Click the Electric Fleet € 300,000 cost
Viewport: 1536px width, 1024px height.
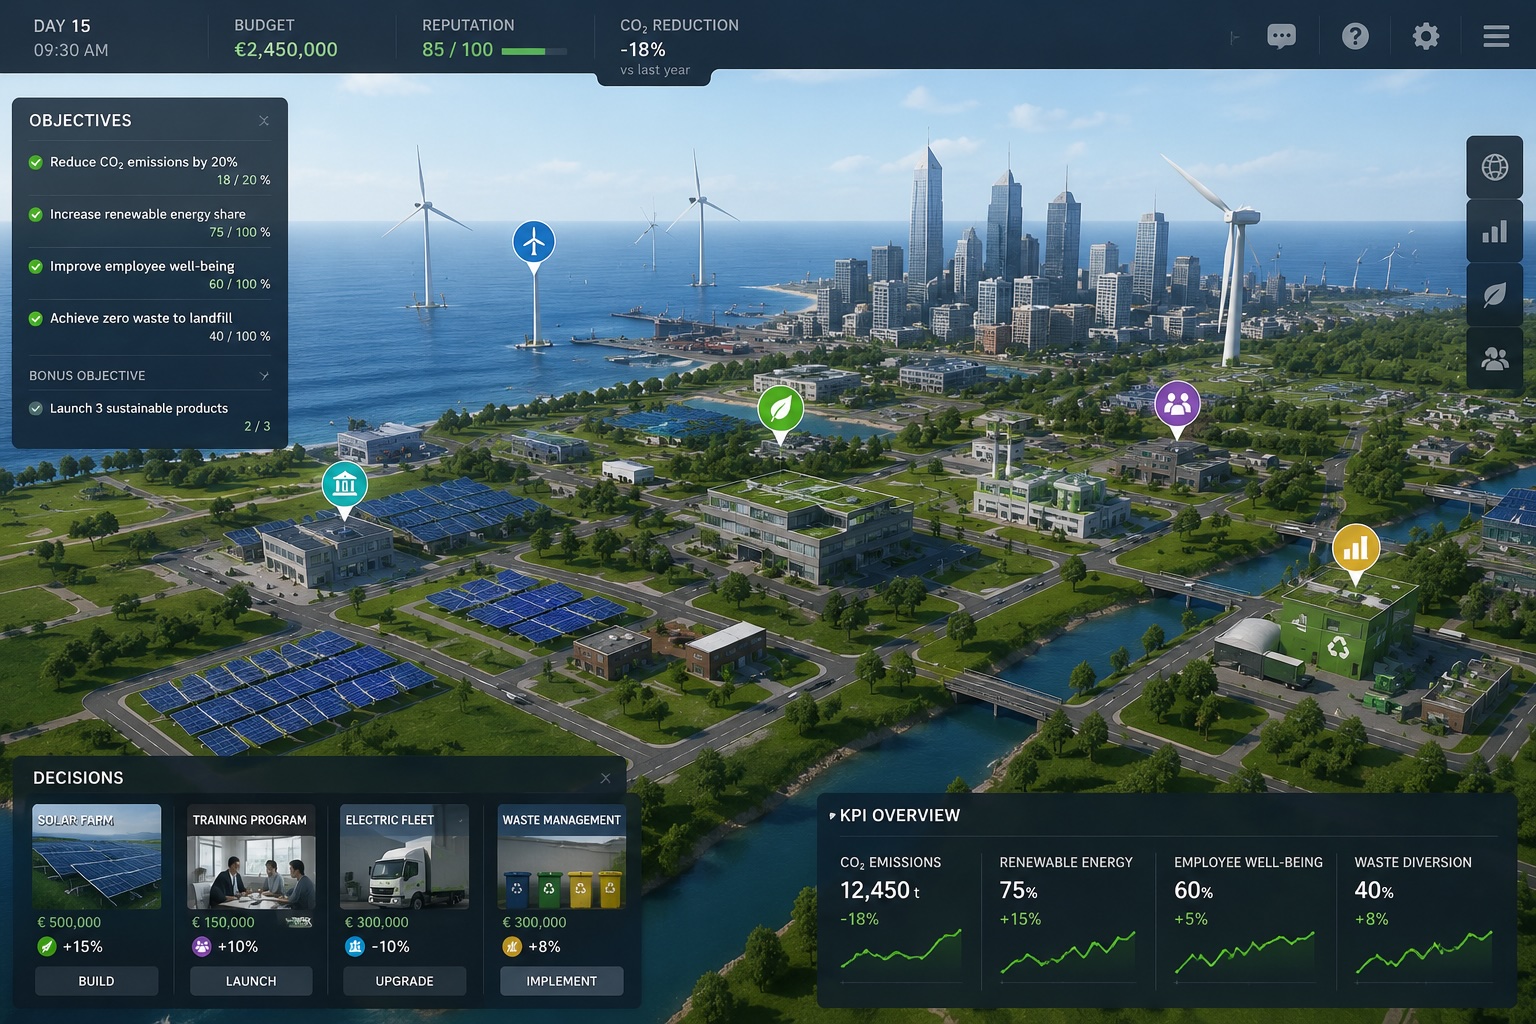coord(376,922)
